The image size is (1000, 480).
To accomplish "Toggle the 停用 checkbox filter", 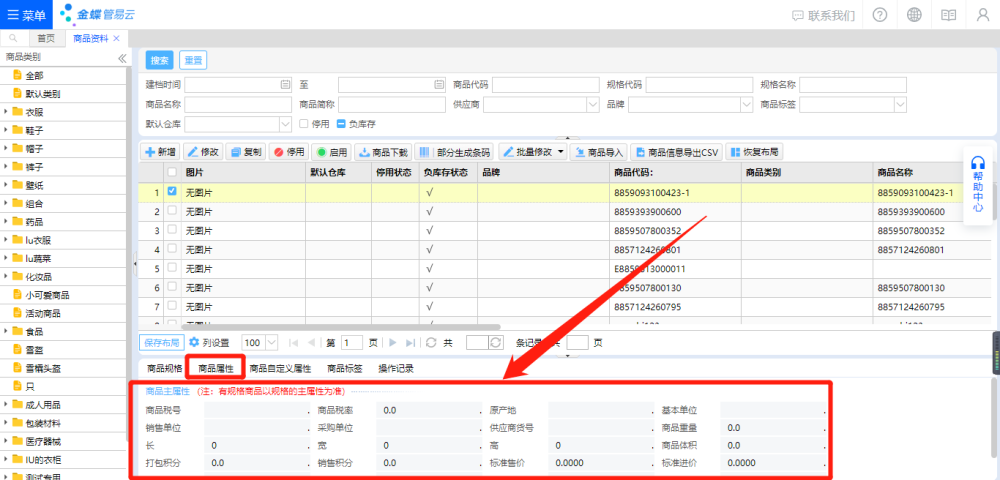I will point(304,124).
